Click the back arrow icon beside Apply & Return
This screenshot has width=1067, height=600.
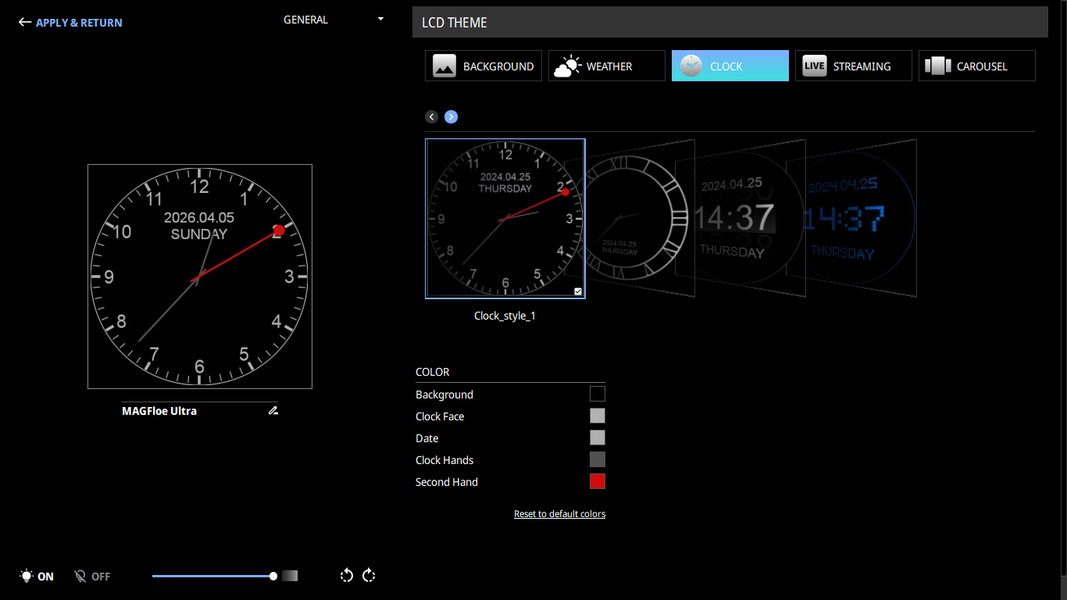24,22
